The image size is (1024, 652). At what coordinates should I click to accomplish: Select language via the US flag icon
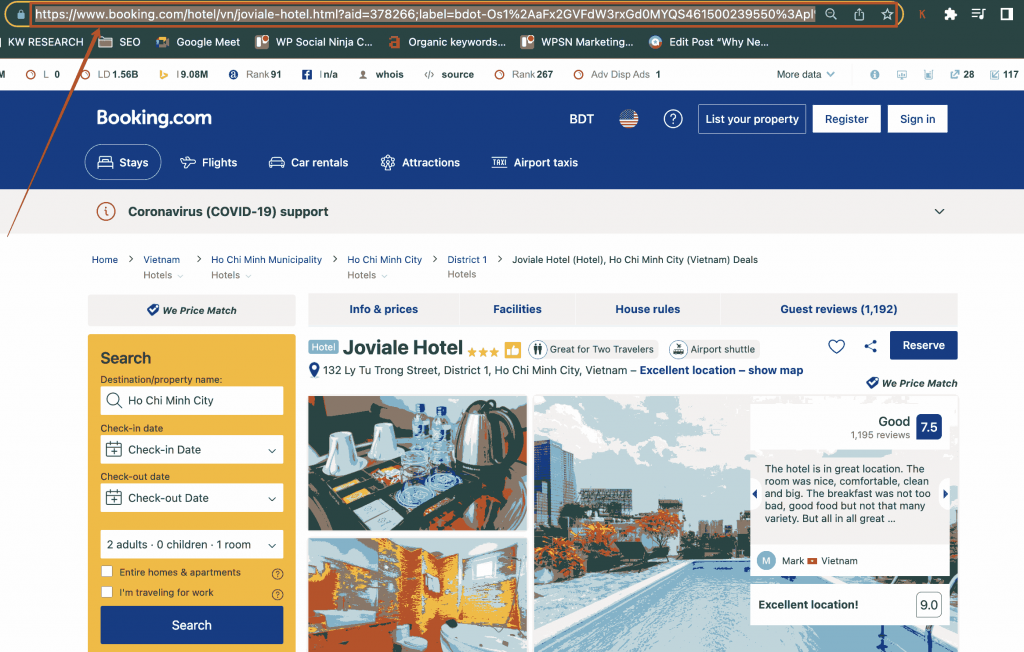click(x=629, y=119)
